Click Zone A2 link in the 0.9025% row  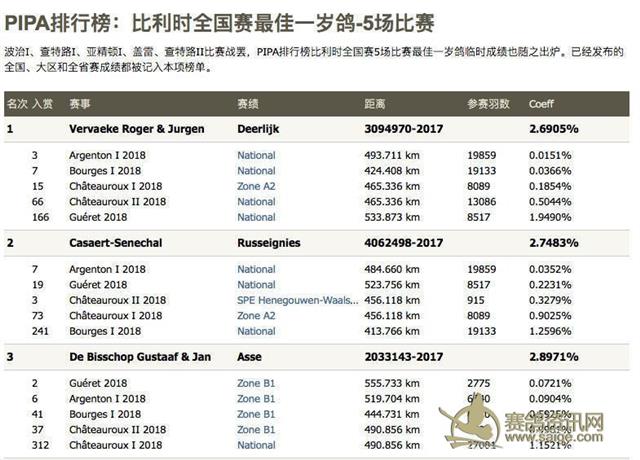tap(256, 316)
